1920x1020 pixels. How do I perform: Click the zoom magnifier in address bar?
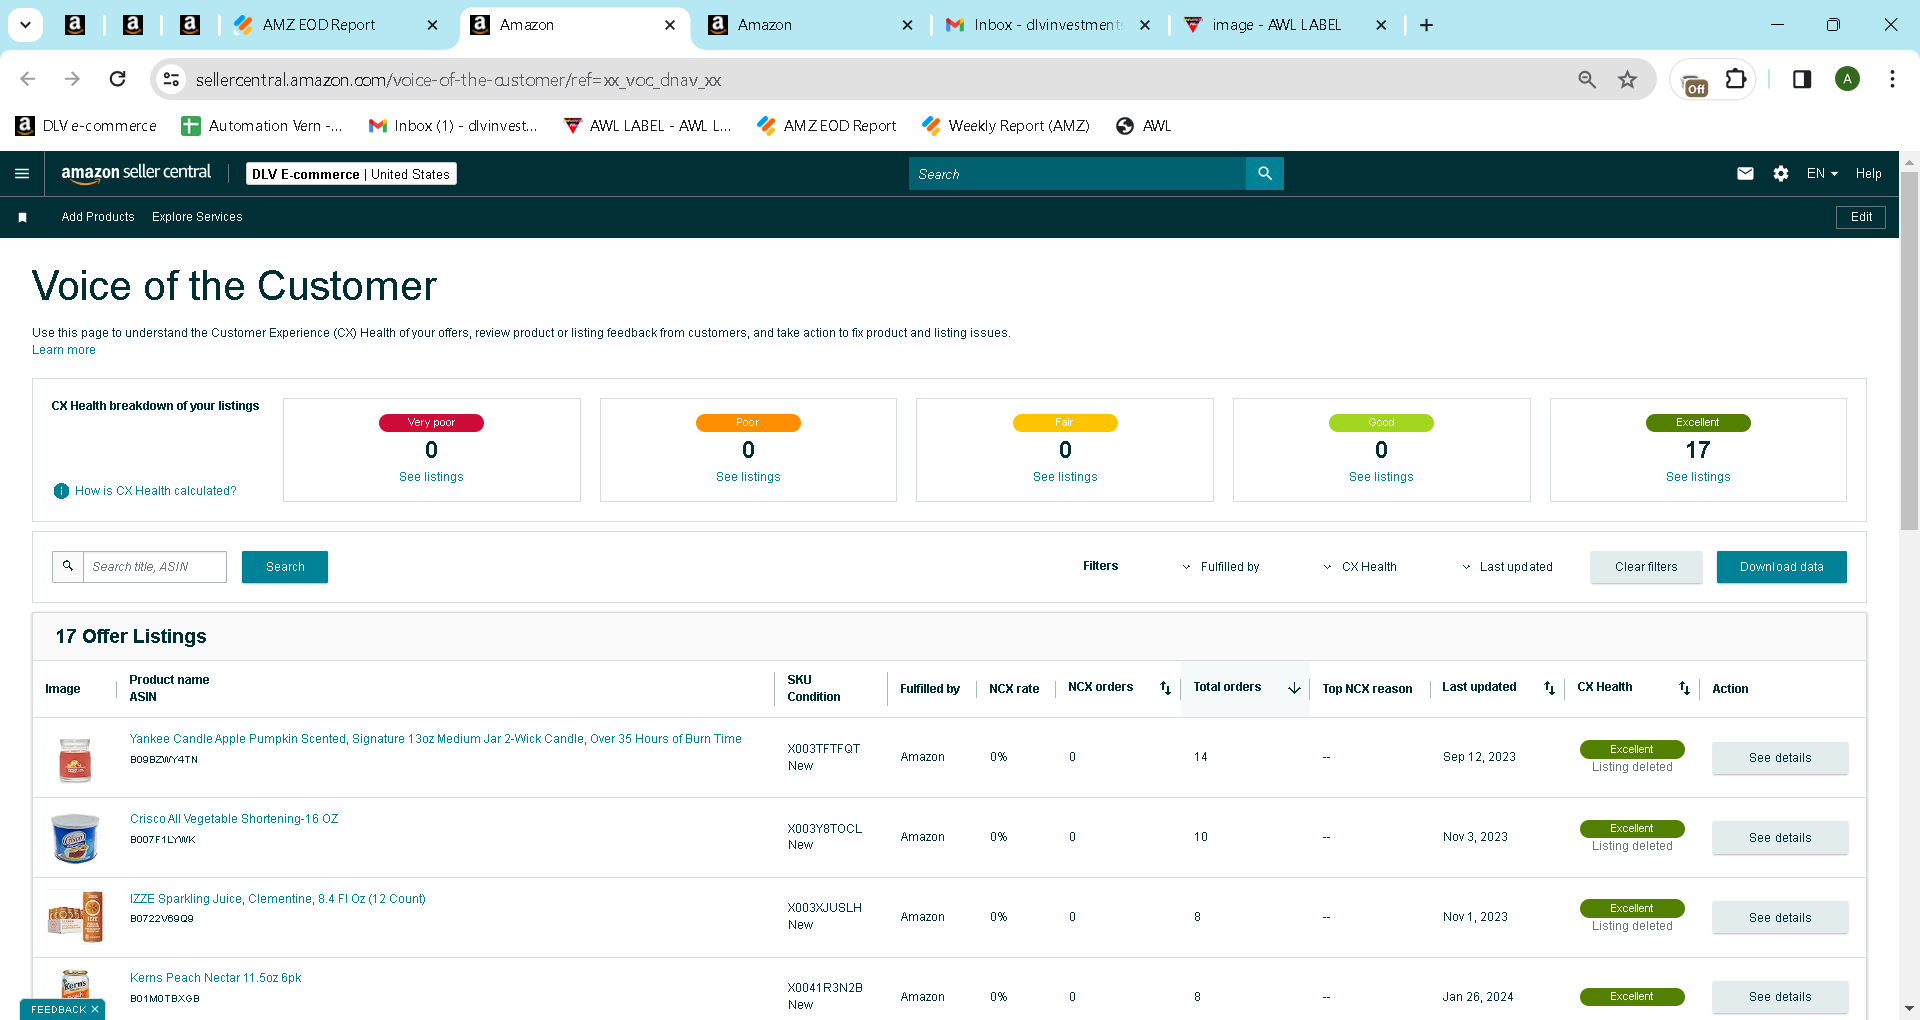1587,79
